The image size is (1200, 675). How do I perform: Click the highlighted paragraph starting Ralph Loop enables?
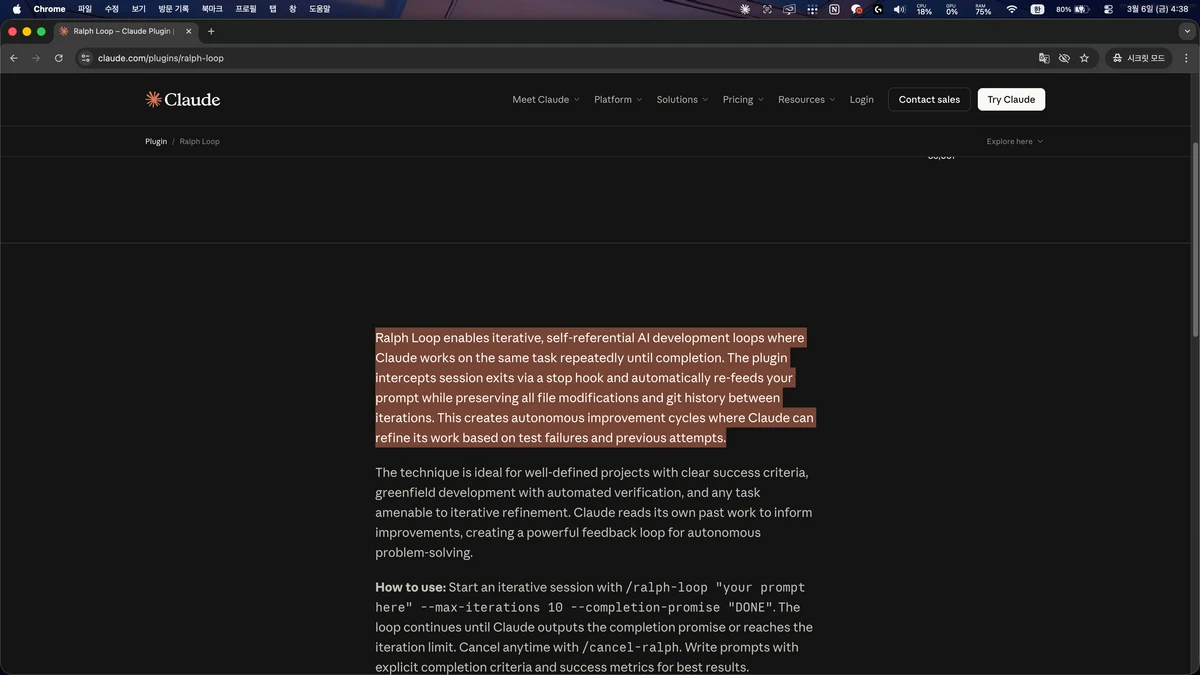(595, 388)
